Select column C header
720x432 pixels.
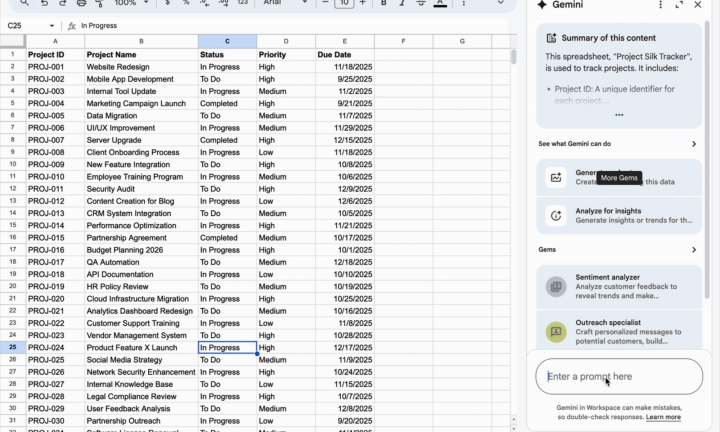tap(227, 41)
